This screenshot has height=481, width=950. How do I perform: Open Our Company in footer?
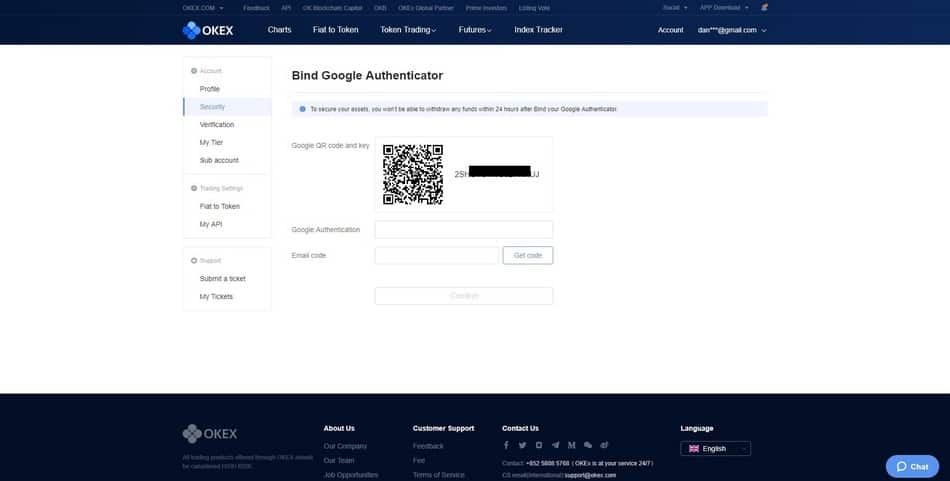pos(345,446)
